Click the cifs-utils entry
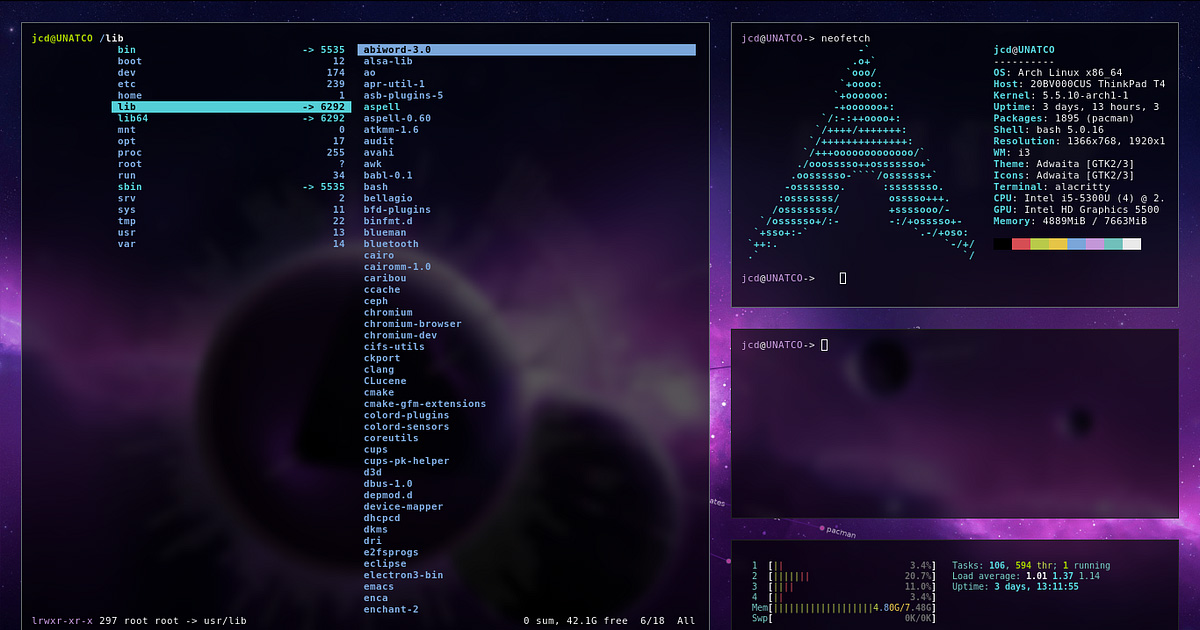The height and width of the screenshot is (630, 1200). (x=394, y=347)
